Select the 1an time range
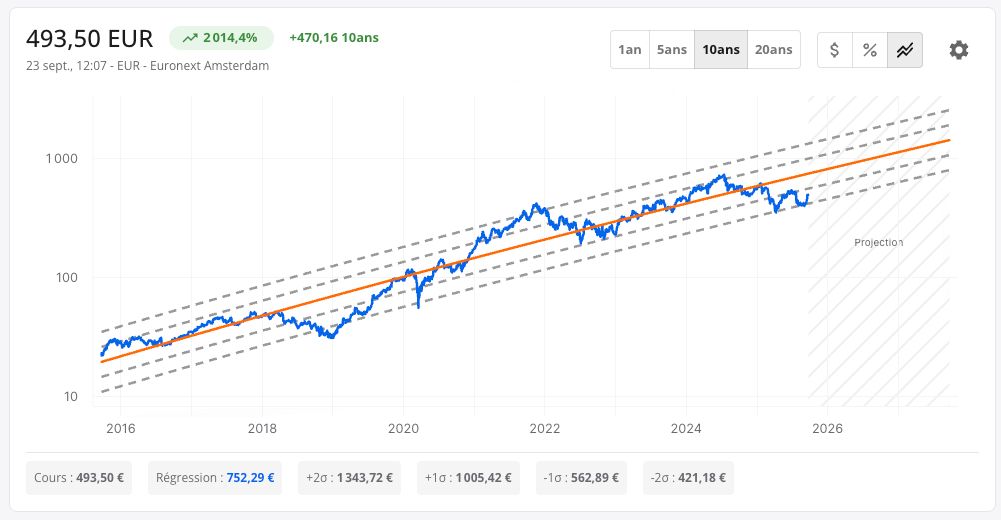The image size is (1001, 520). [x=629, y=50]
